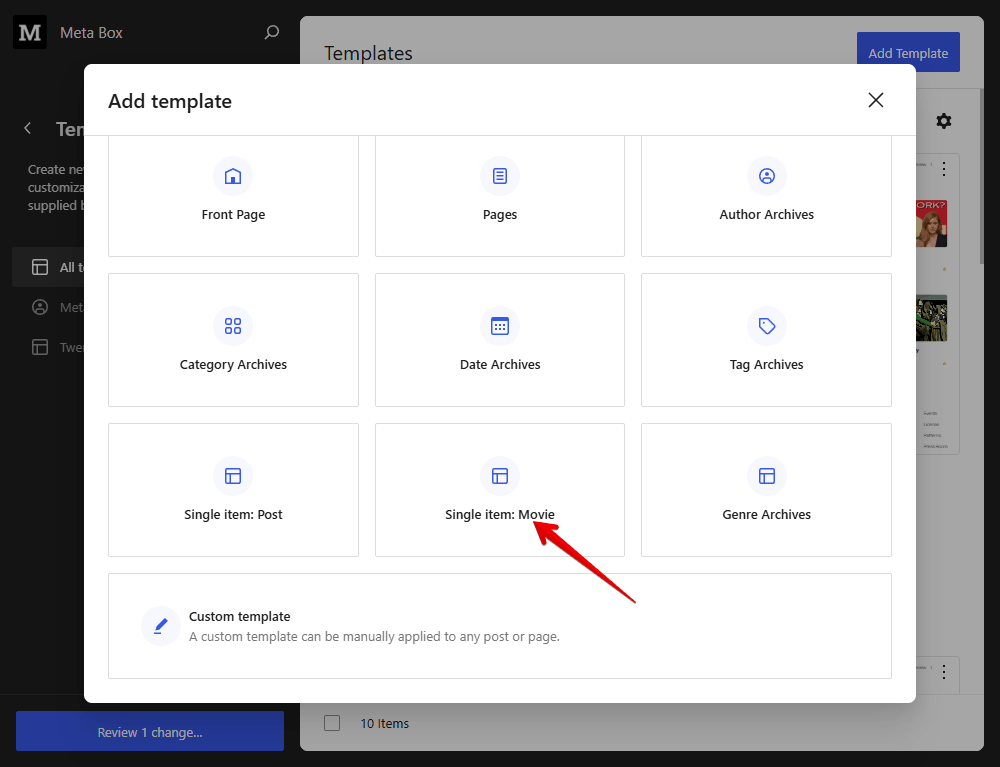
Task: Click the Single item: Movie layout icon
Action: [500, 476]
